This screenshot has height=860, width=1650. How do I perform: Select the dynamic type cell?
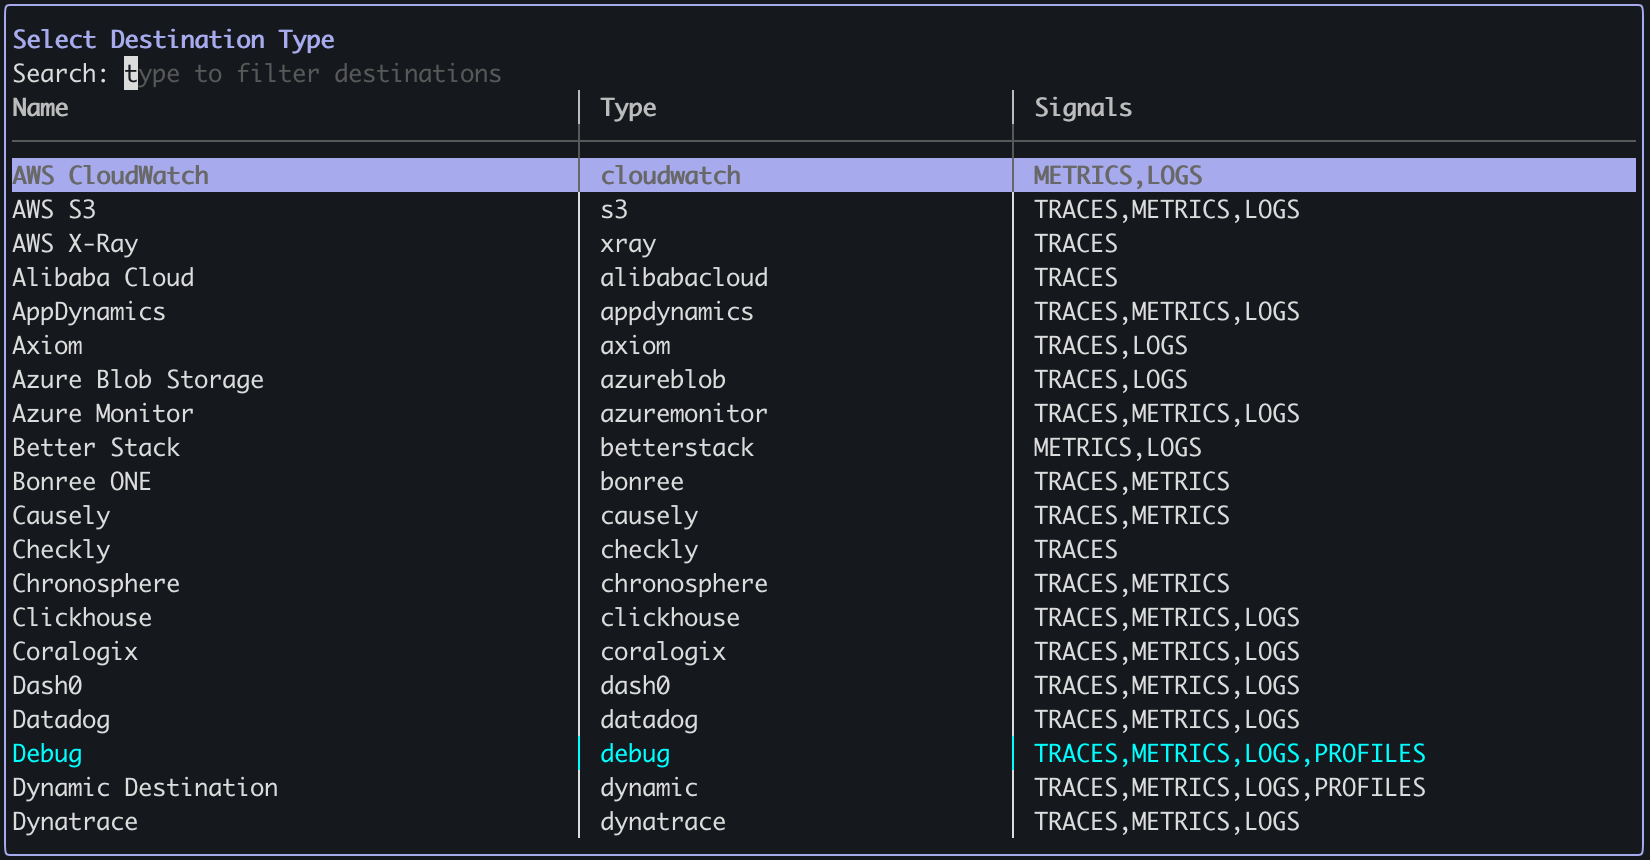point(649,788)
